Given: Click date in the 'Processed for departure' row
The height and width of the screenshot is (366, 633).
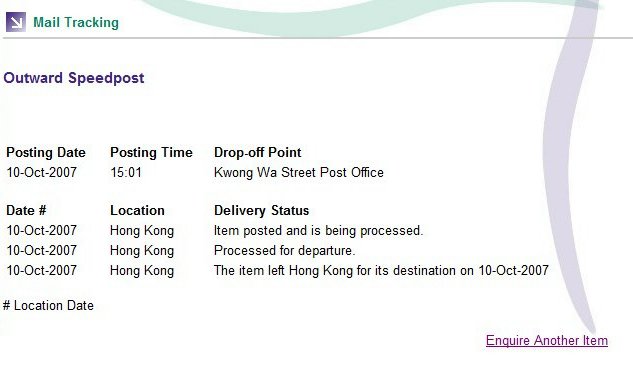Looking at the screenshot, I should coord(42,251).
